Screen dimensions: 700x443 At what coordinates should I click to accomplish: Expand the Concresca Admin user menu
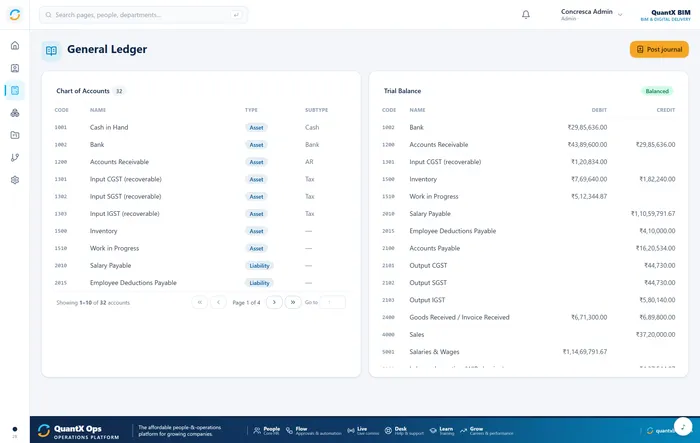coord(592,14)
